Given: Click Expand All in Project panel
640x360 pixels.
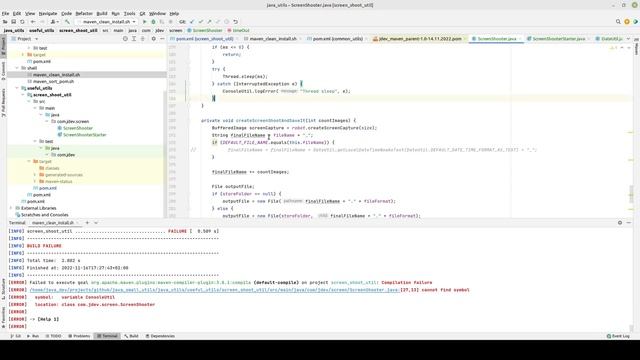Looking at the screenshot, I should click(x=134, y=39).
